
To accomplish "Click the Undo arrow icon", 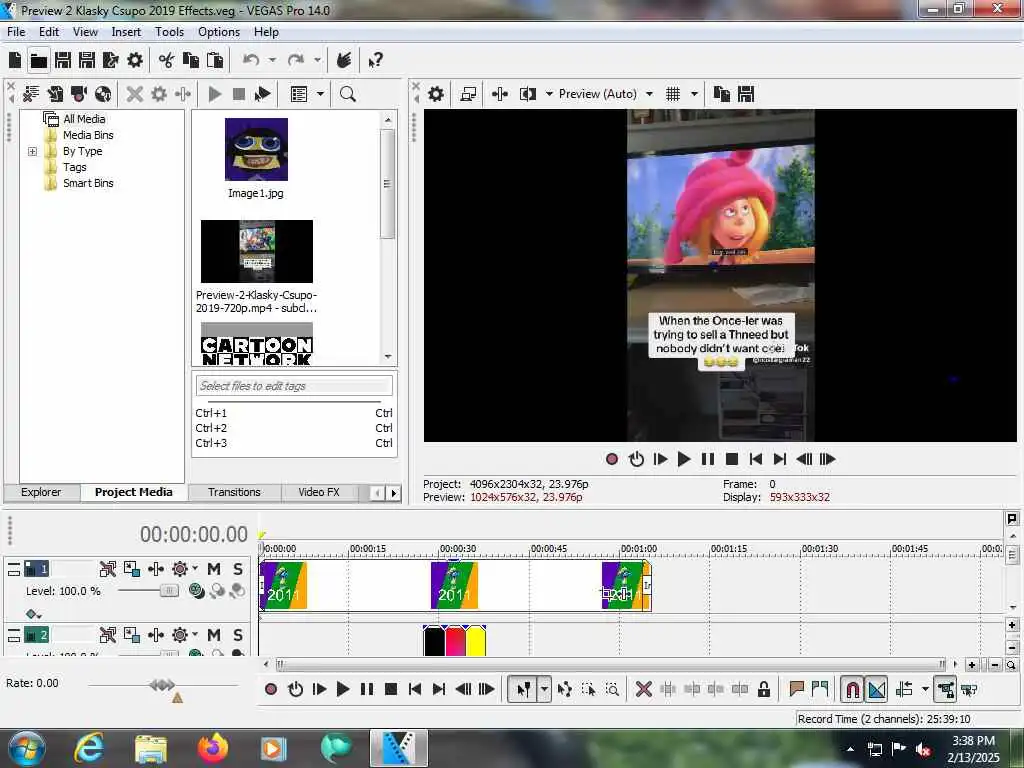I will pyautogui.click(x=251, y=61).
